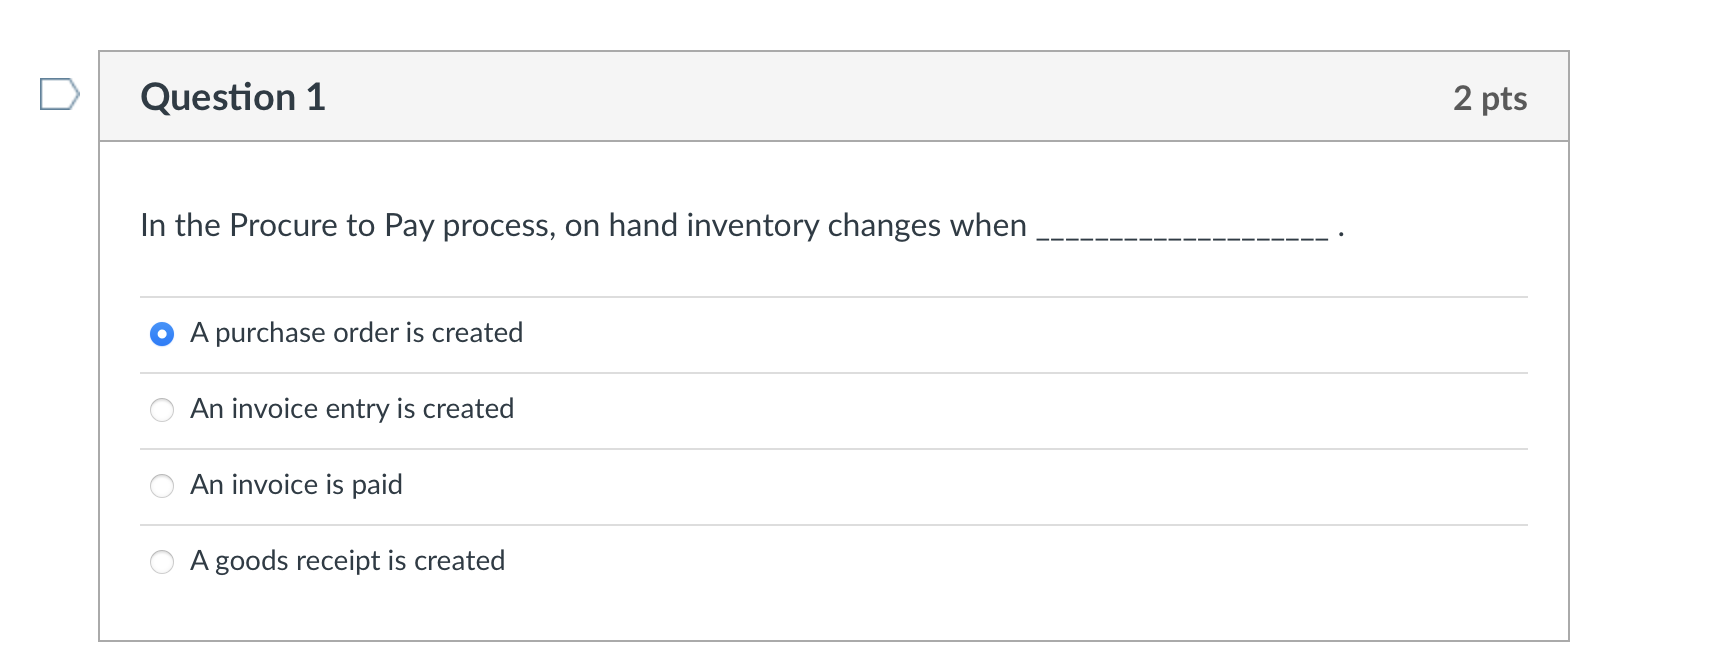Click the answer label 'An invoice is paid'

[x=296, y=485]
